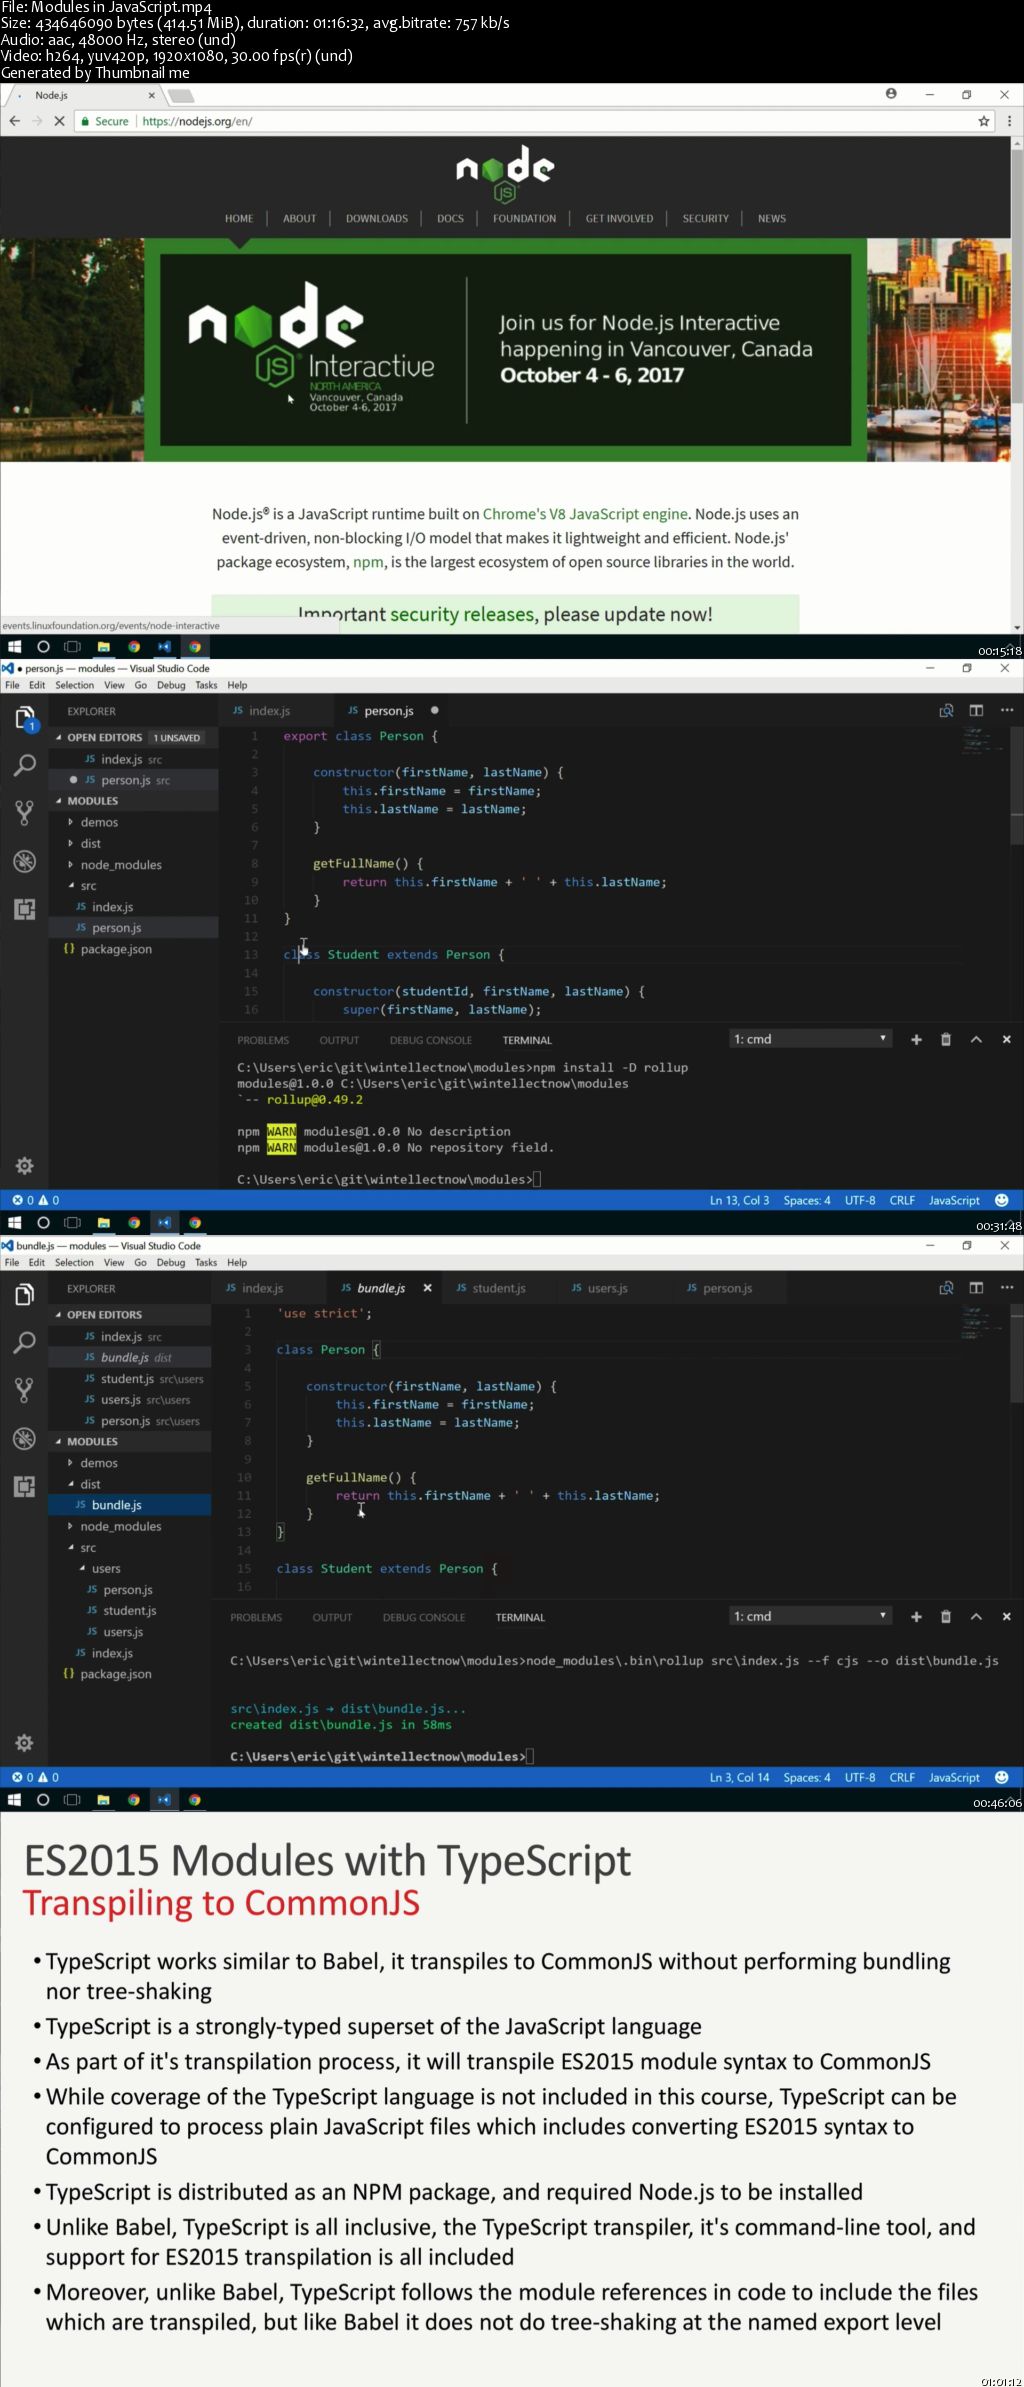Select terminal dropdown '1: cmd' in bundle.js window
The height and width of the screenshot is (2387, 1024).
pos(810,1616)
